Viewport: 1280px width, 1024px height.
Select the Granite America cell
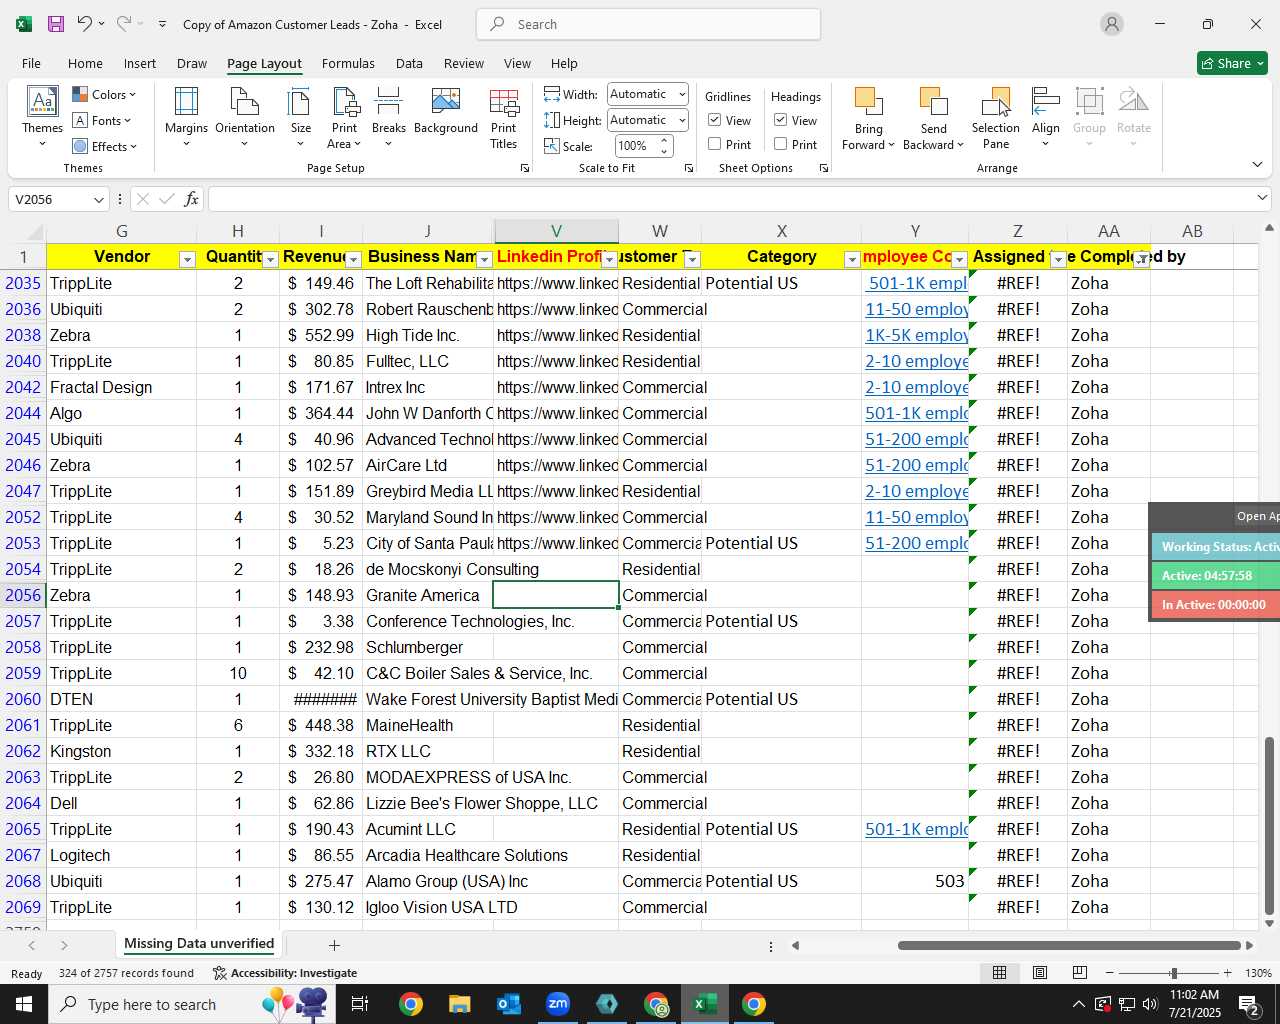pyautogui.click(x=428, y=595)
